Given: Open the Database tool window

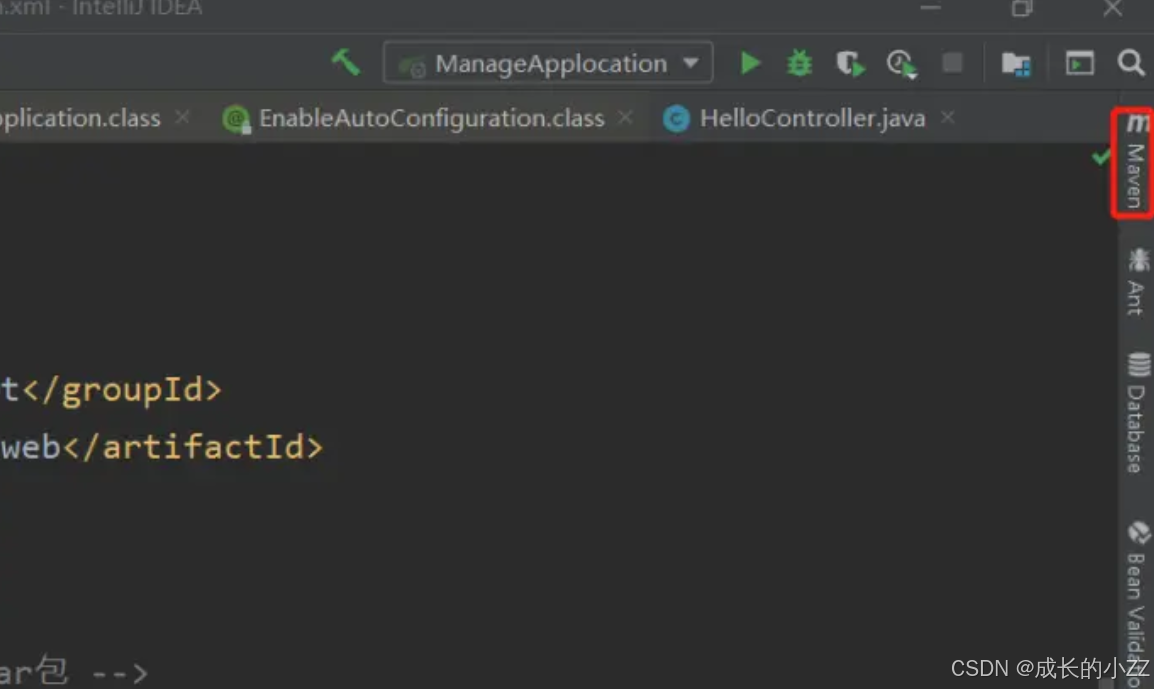Looking at the screenshot, I should point(1136,413).
